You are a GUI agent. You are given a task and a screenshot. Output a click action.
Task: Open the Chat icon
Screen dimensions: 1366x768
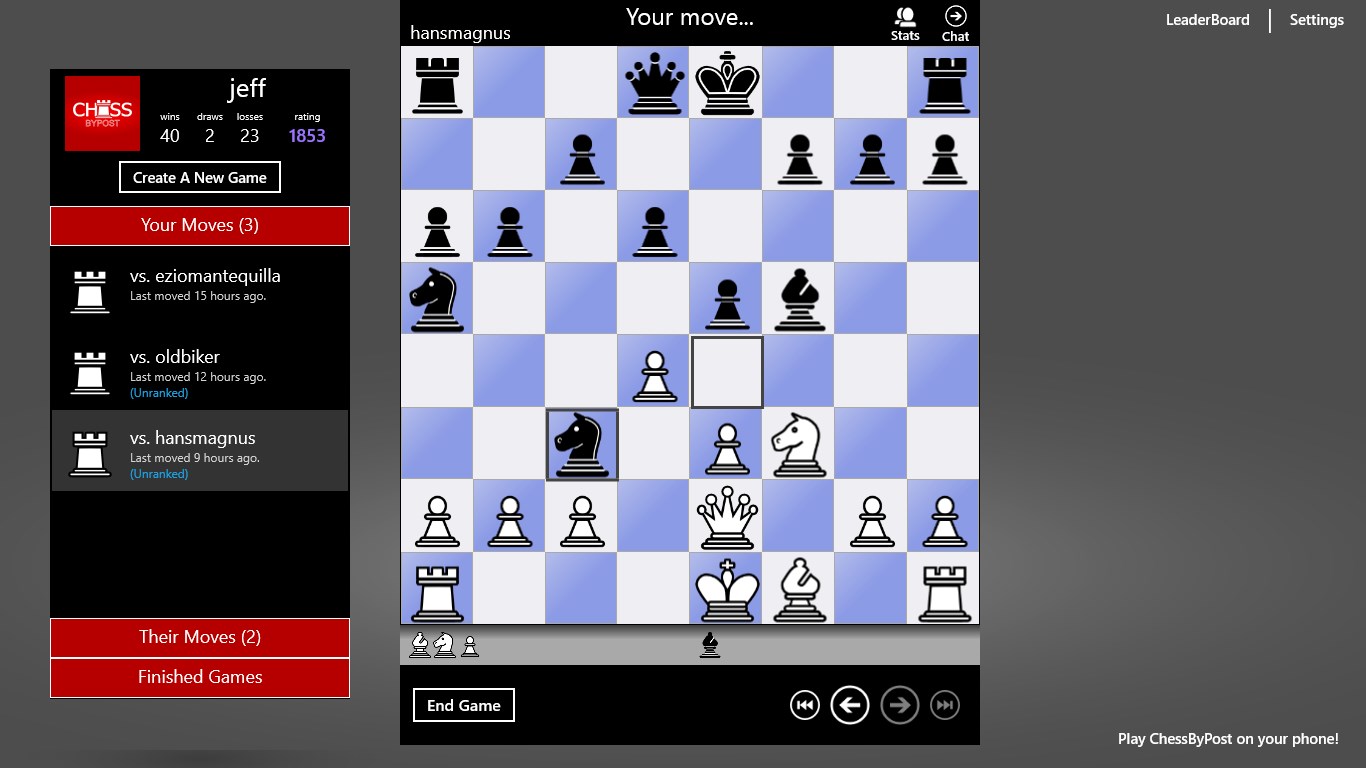(x=955, y=24)
